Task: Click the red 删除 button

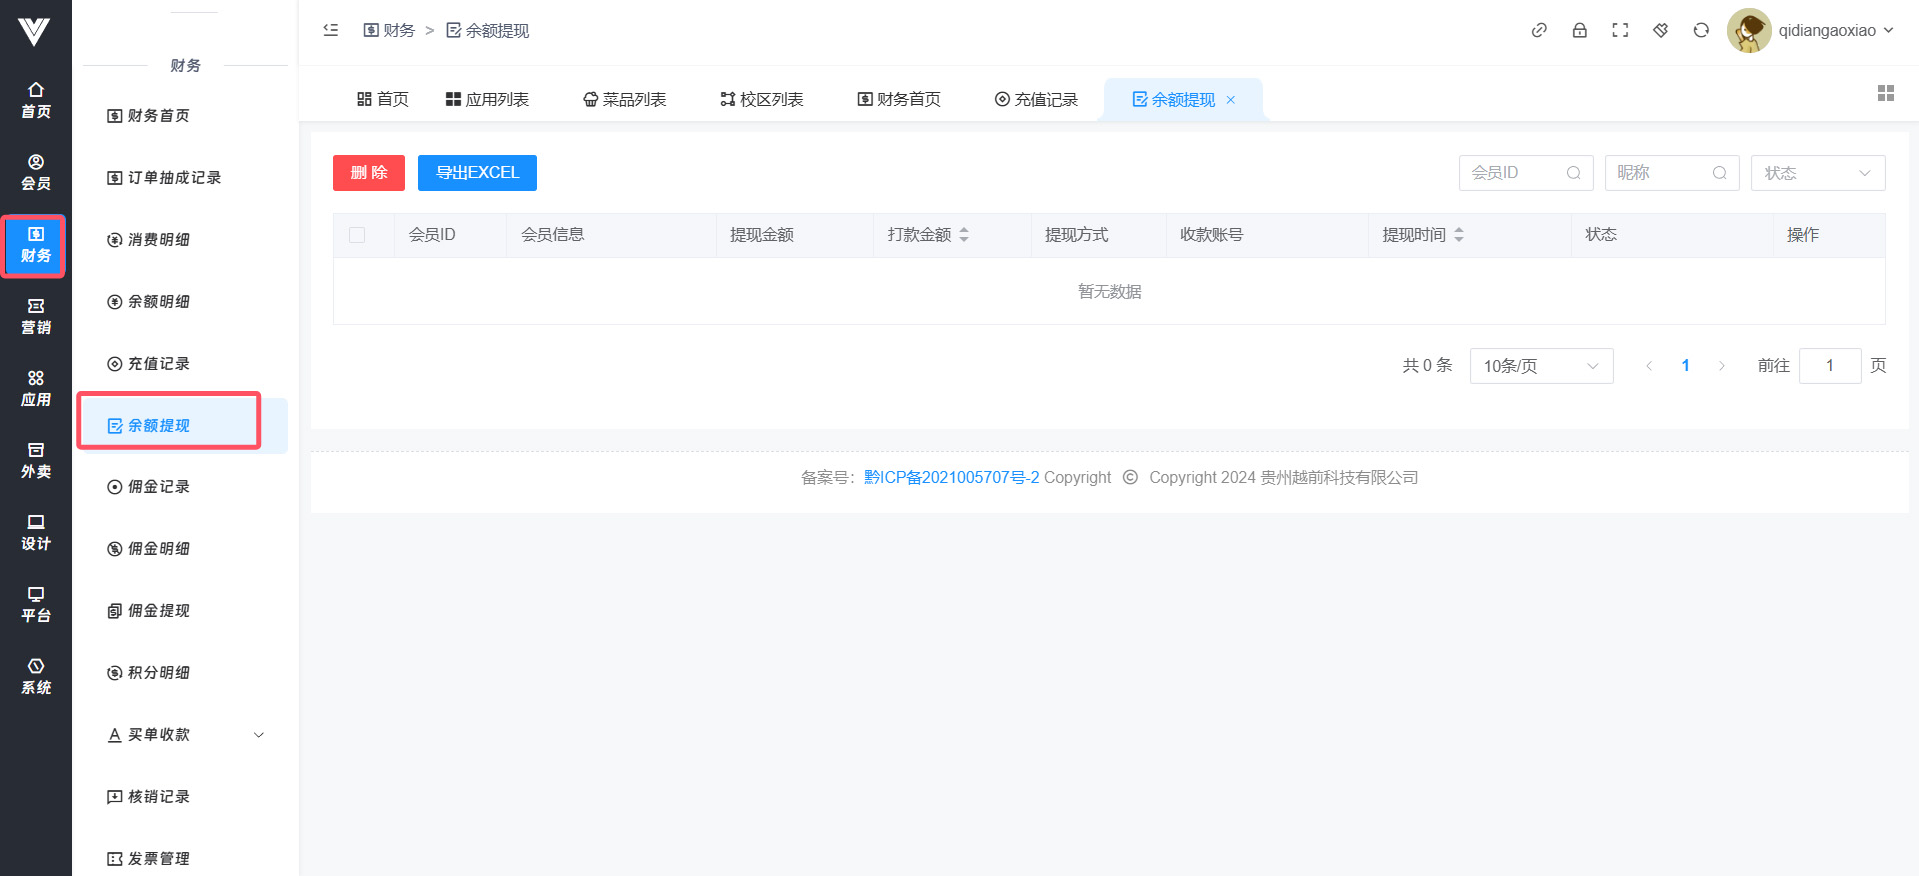Action: [368, 173]
